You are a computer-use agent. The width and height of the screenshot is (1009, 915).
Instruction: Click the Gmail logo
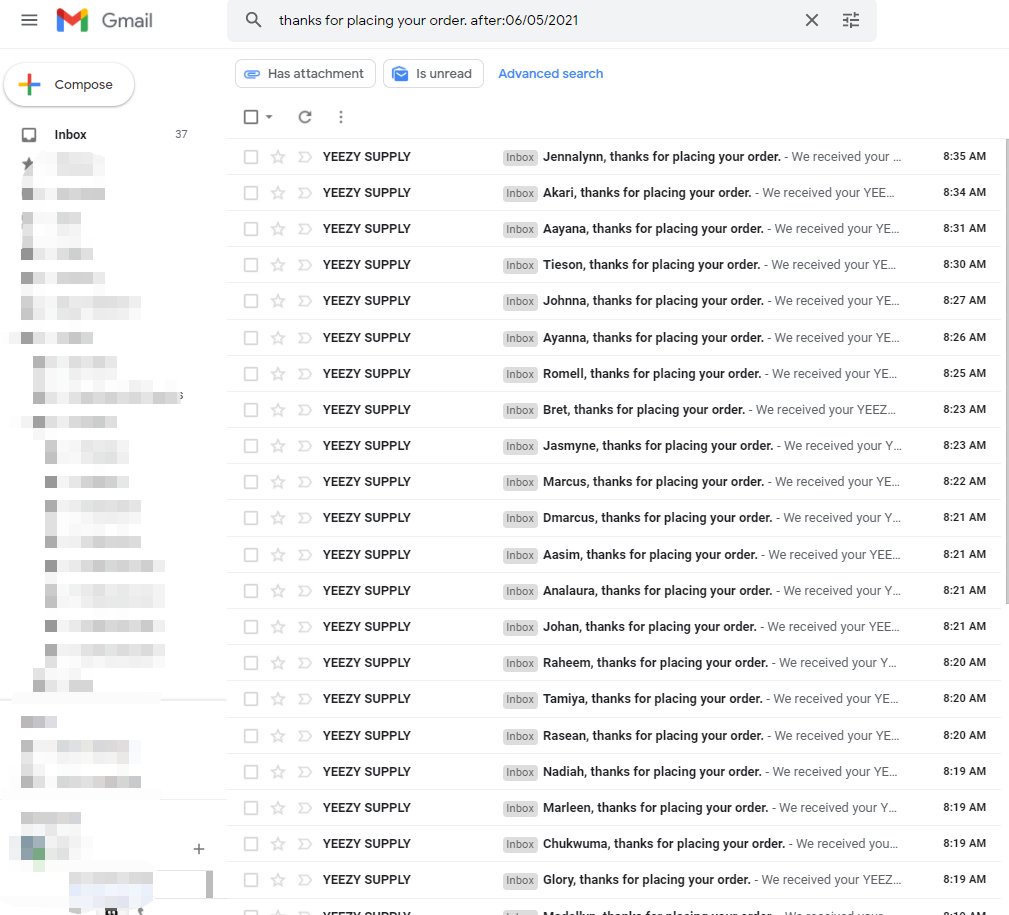tap(105, 20)
